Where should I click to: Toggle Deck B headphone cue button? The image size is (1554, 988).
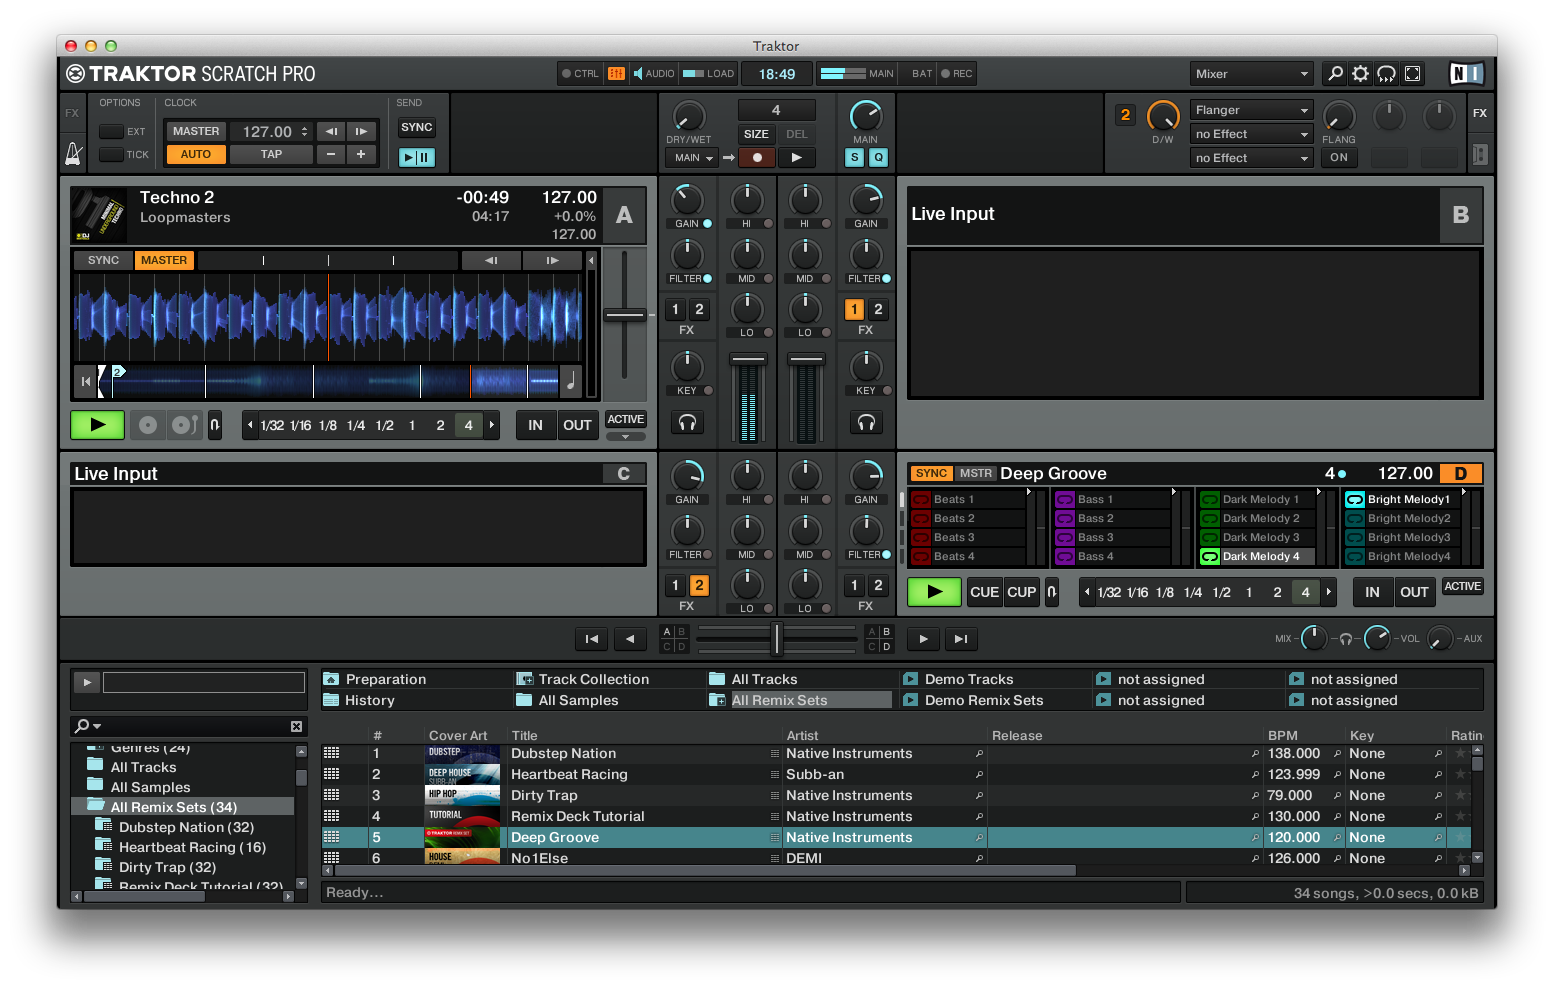[866, 423]
